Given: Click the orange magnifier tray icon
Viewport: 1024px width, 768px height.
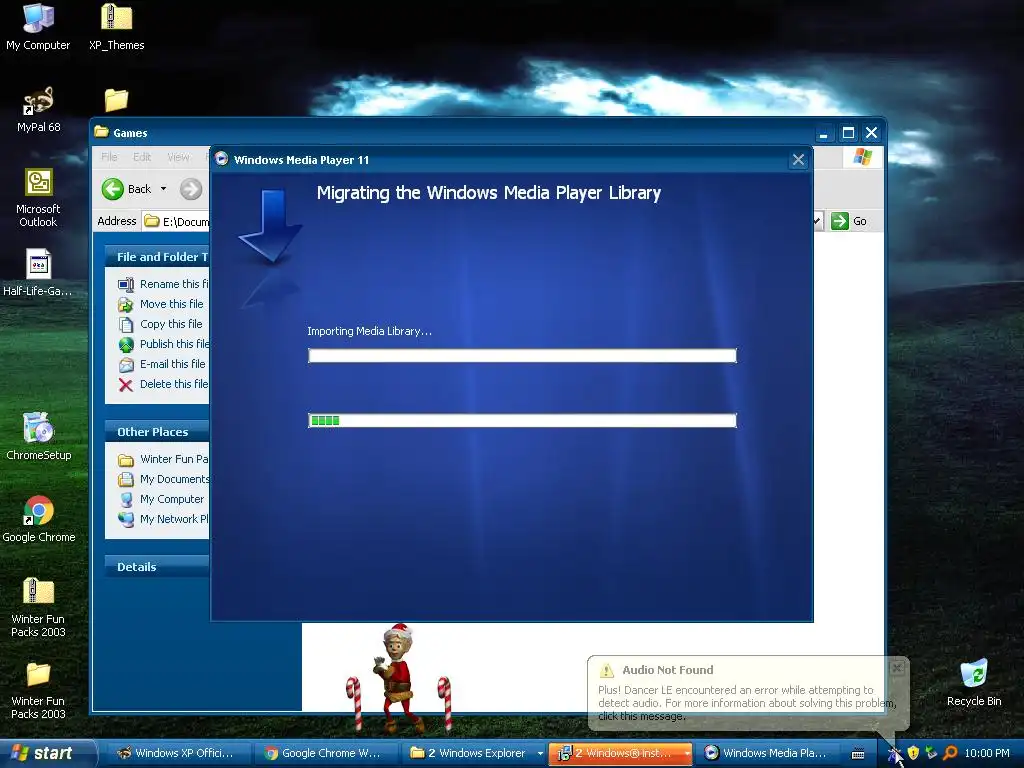Looking at the screenshot, I should click(x=950, y=753).
